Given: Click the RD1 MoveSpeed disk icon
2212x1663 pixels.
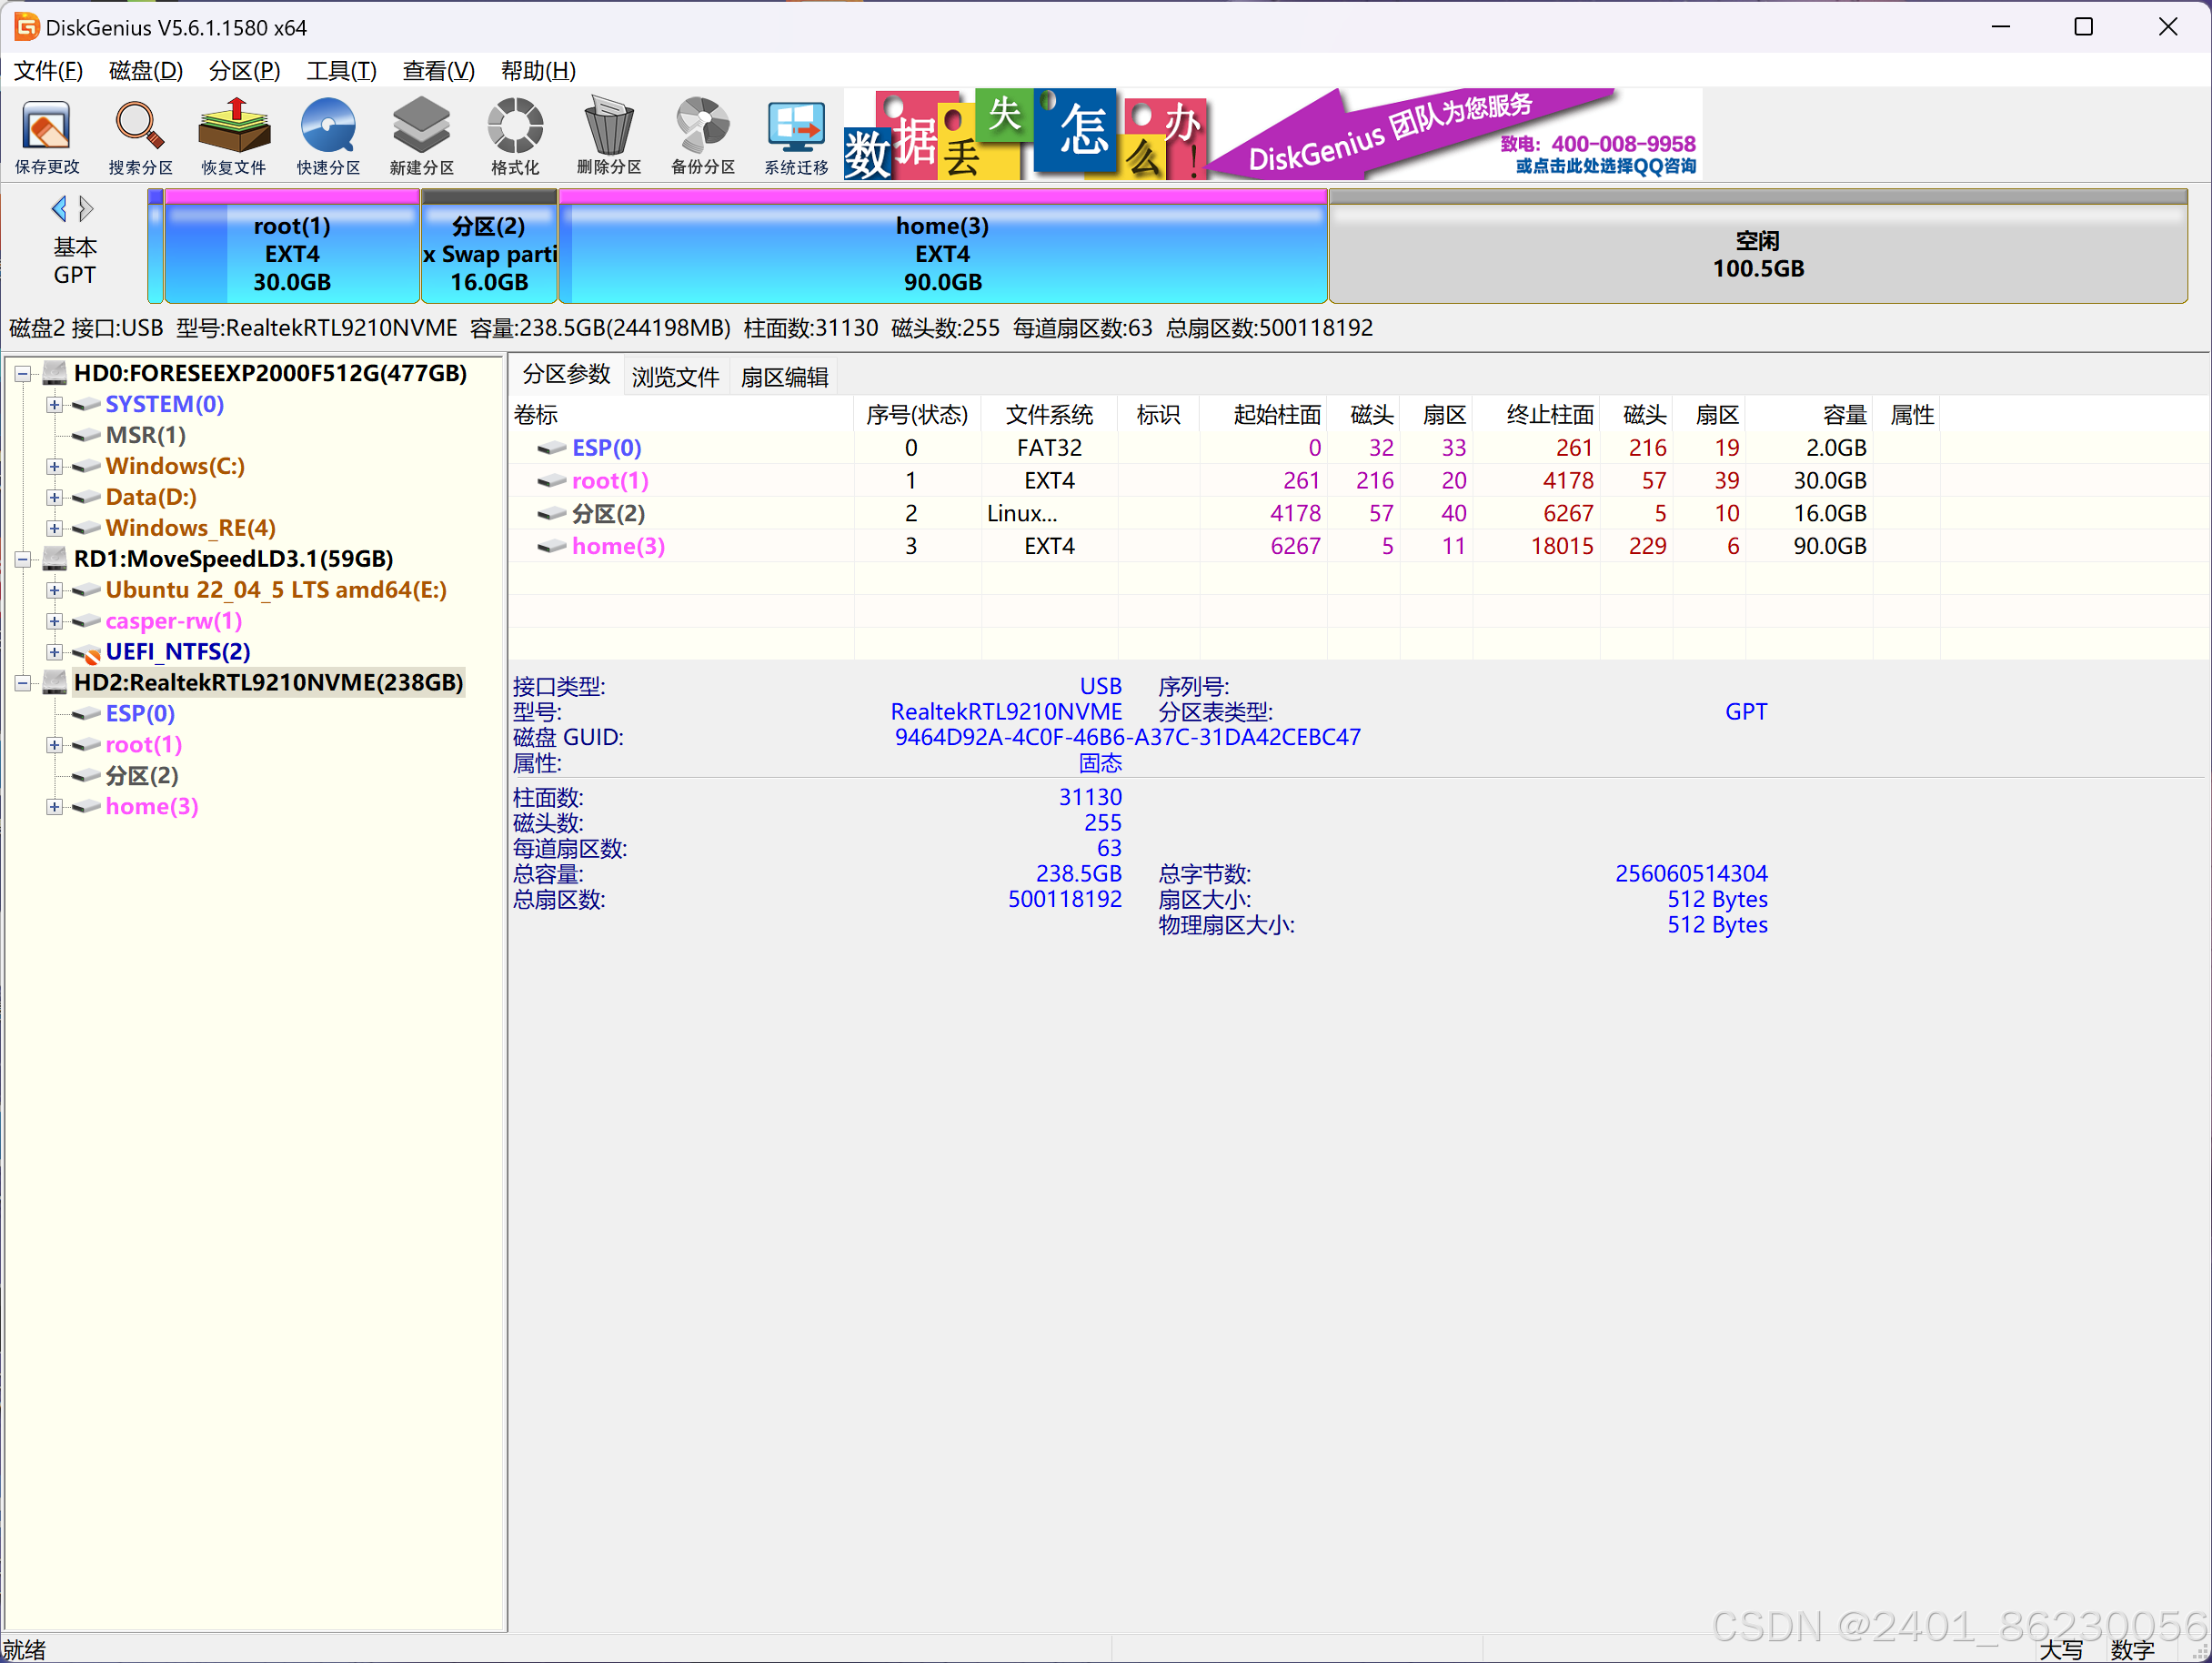Looking at the screenshot, I should [x=55, y=558].
